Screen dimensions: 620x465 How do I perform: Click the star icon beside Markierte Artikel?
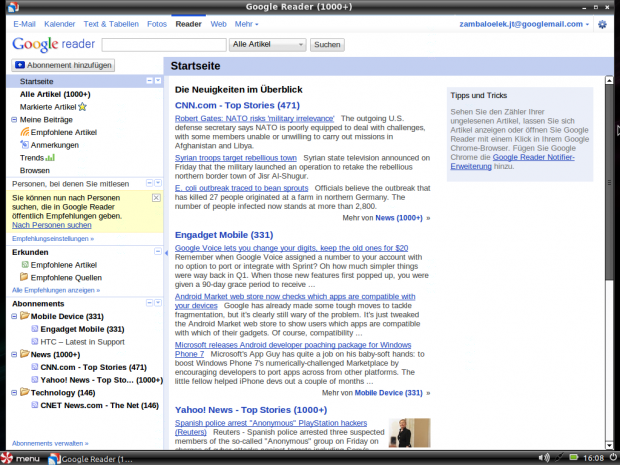pos(83,106)
